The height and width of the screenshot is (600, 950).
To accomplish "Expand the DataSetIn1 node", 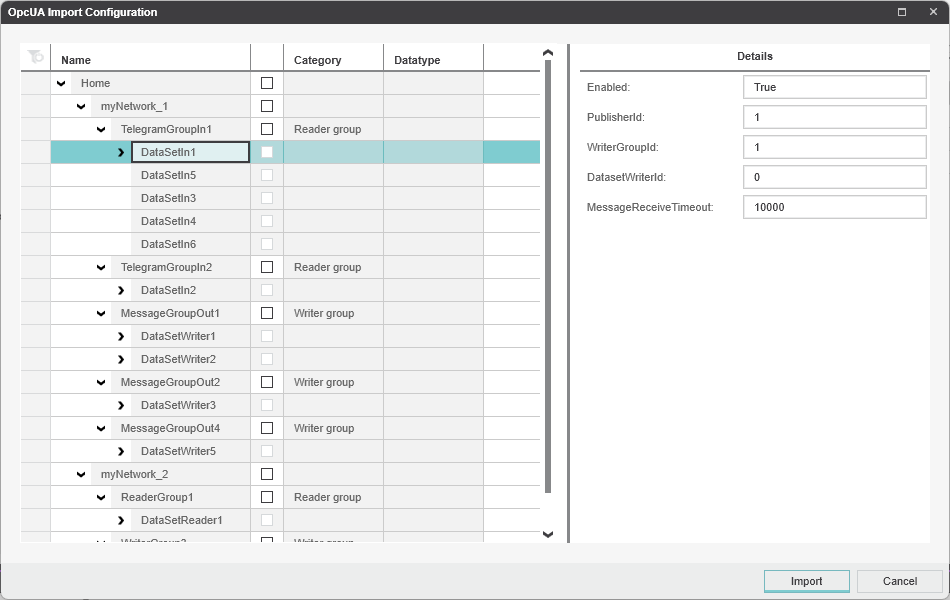I will [121, 152].
